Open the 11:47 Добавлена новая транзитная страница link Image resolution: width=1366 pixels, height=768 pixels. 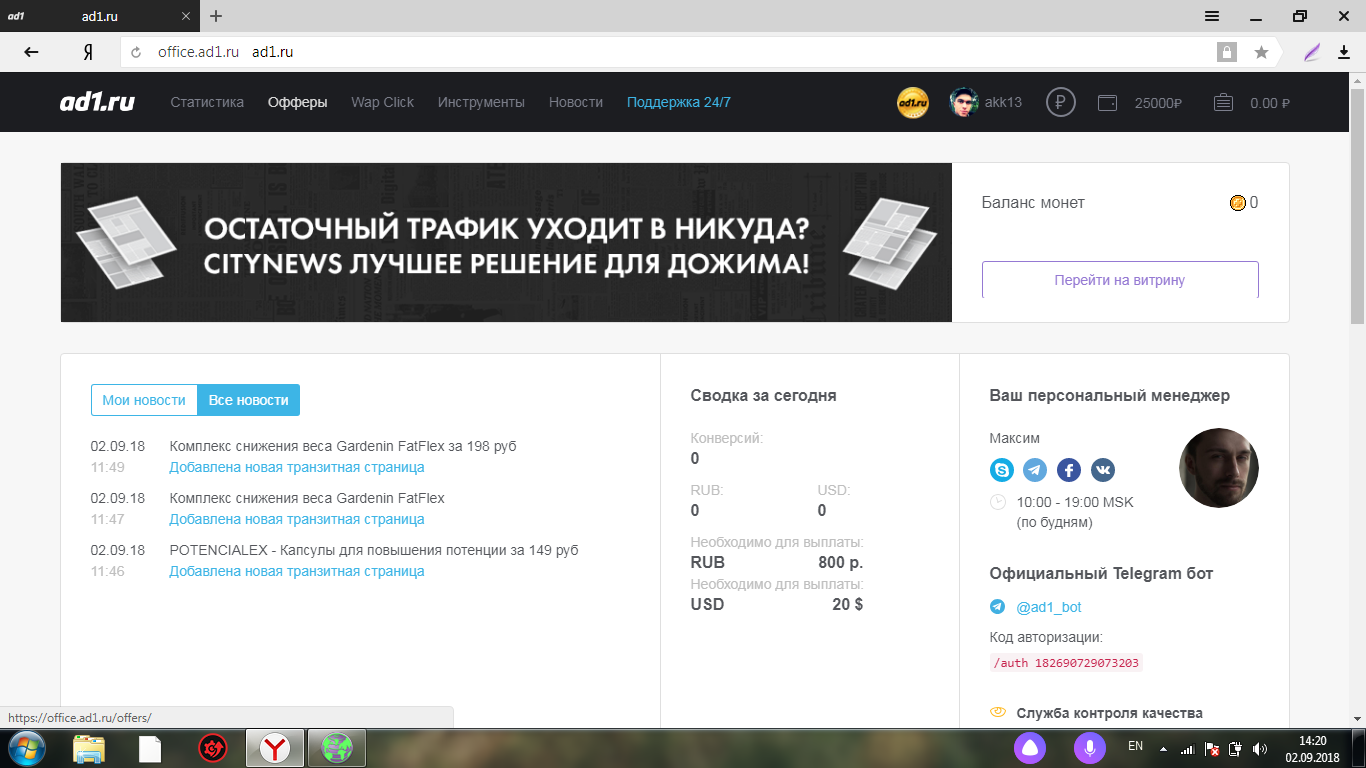297,519
